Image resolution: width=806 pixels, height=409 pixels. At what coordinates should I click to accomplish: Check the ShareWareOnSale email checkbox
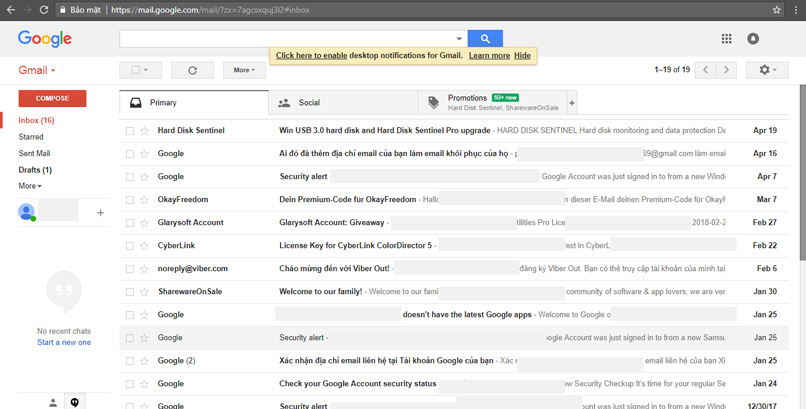[129, 292]
